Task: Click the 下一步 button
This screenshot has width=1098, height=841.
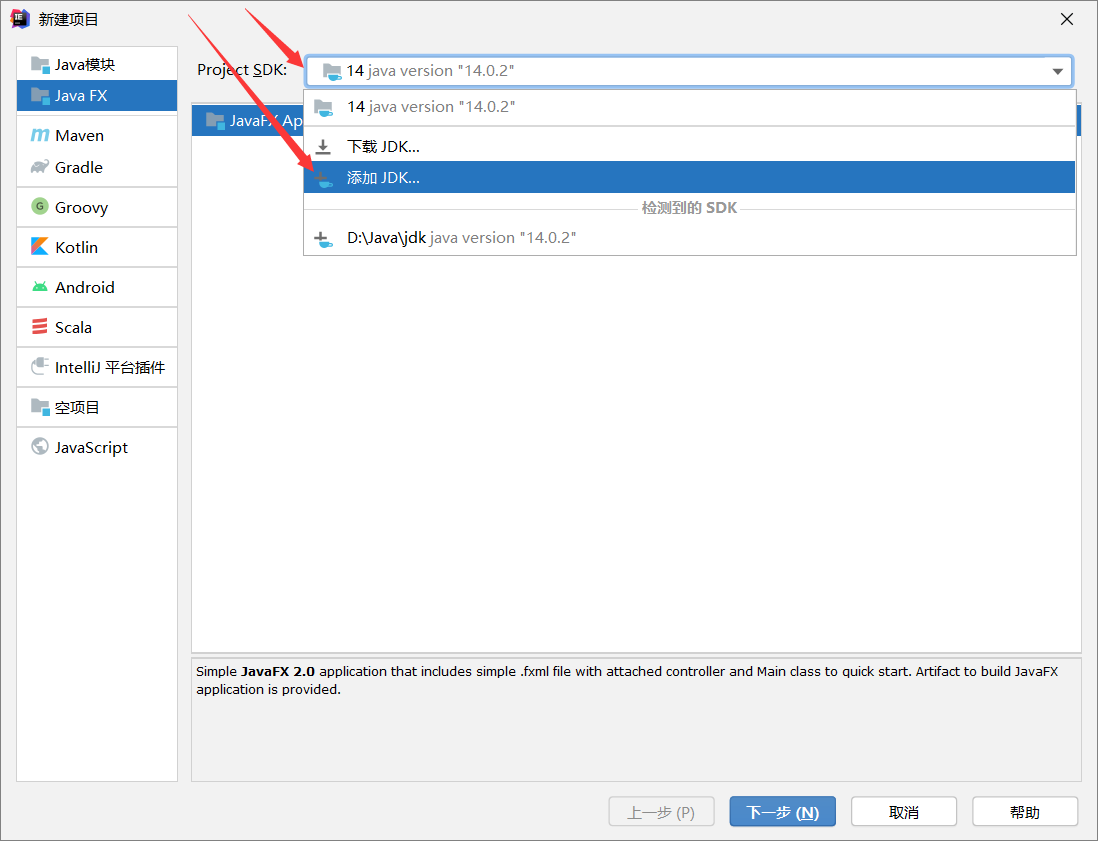Action: [x=782, y=811]
